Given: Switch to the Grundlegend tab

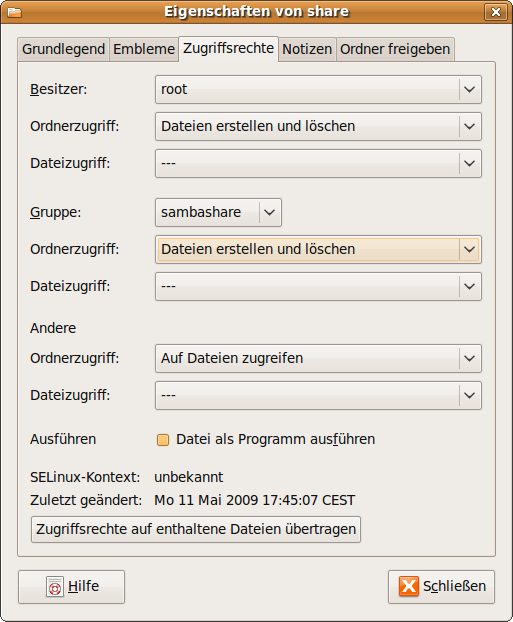Looking at the screenshot, I should pyautogui.click(x=63, y=50).
